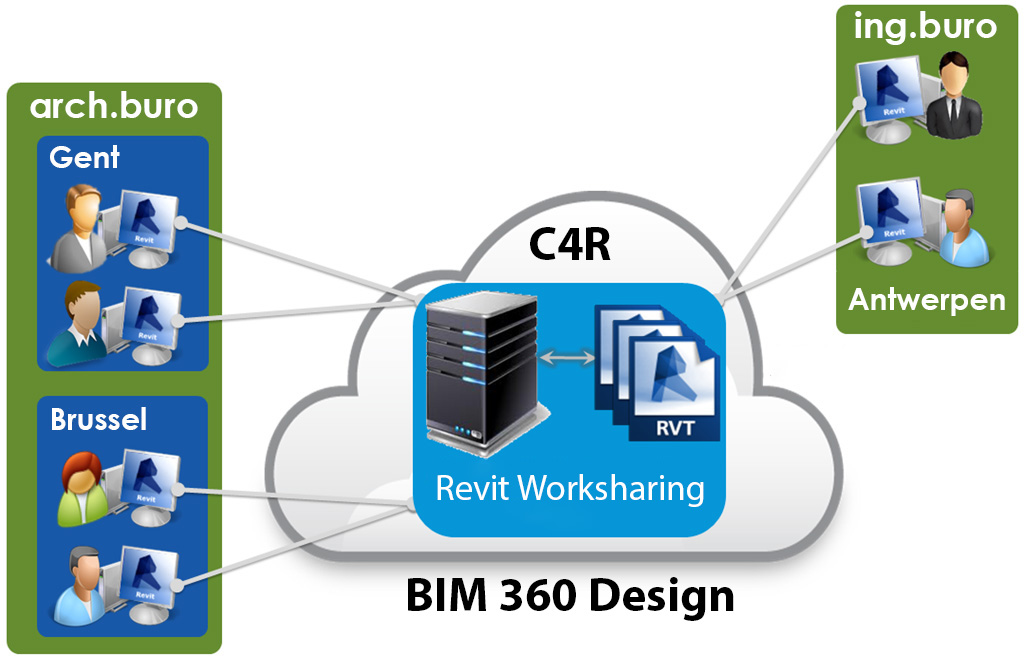Click the "BIM 360 Design" caption
Screen dimensions: 1024x656
(570, 596)
